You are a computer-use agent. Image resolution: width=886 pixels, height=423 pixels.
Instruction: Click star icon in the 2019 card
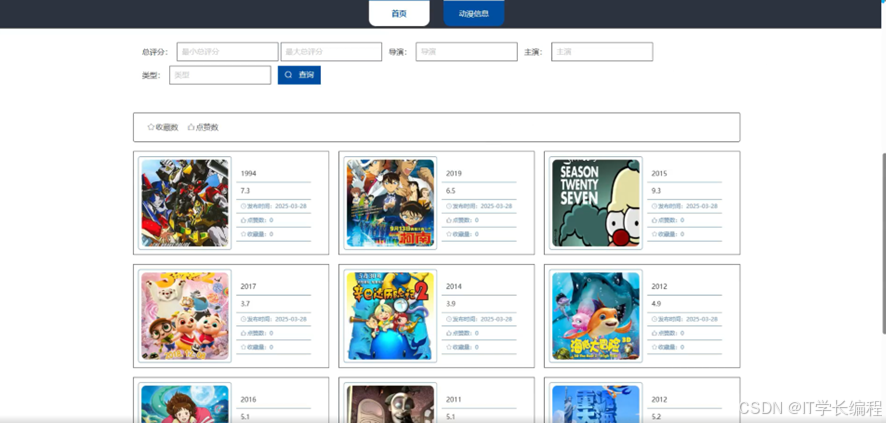449,234
